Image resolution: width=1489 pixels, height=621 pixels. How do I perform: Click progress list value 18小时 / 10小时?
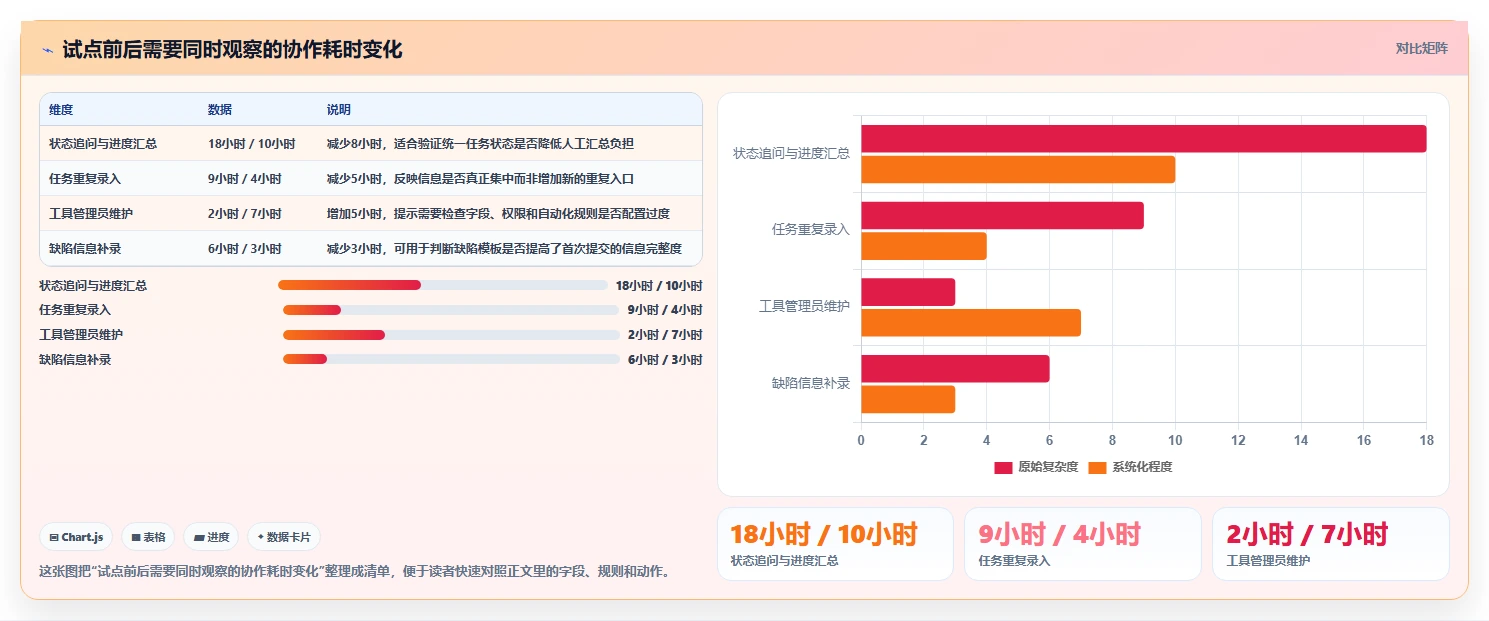pos(659,286)
